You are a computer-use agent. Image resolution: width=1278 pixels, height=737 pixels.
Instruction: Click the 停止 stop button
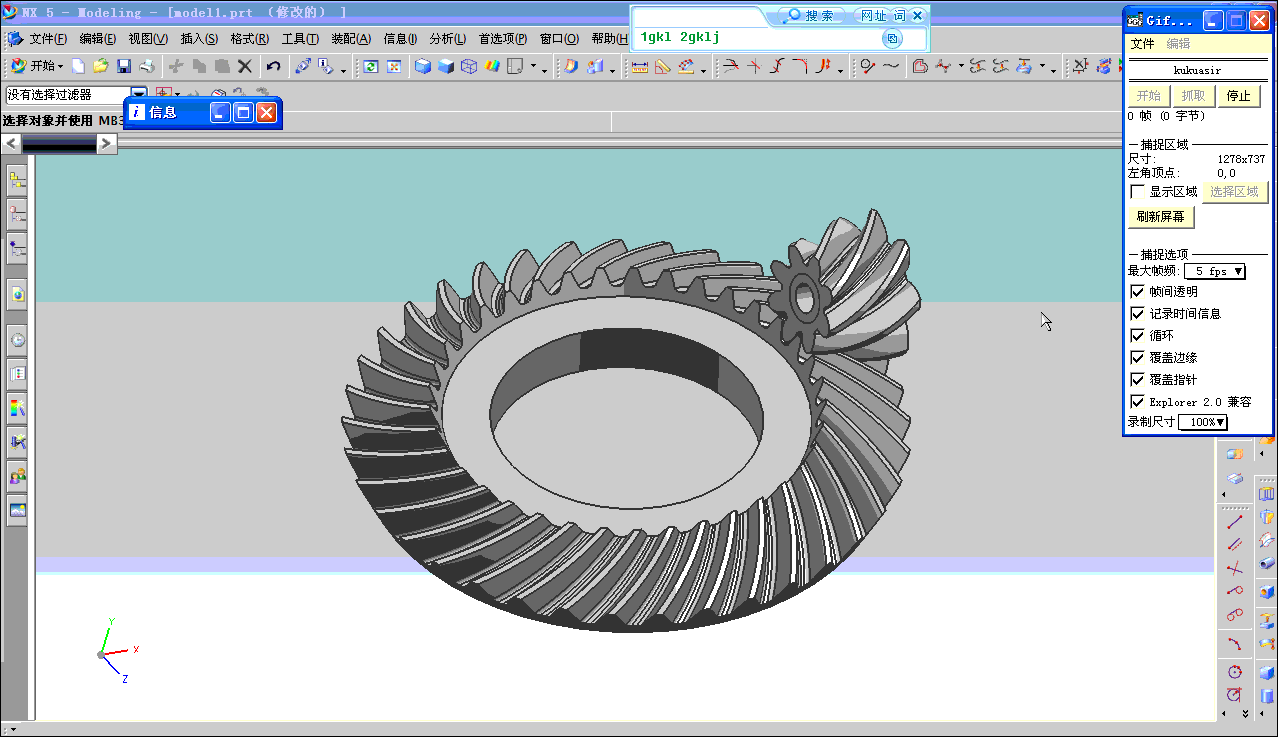point(1238,96)
